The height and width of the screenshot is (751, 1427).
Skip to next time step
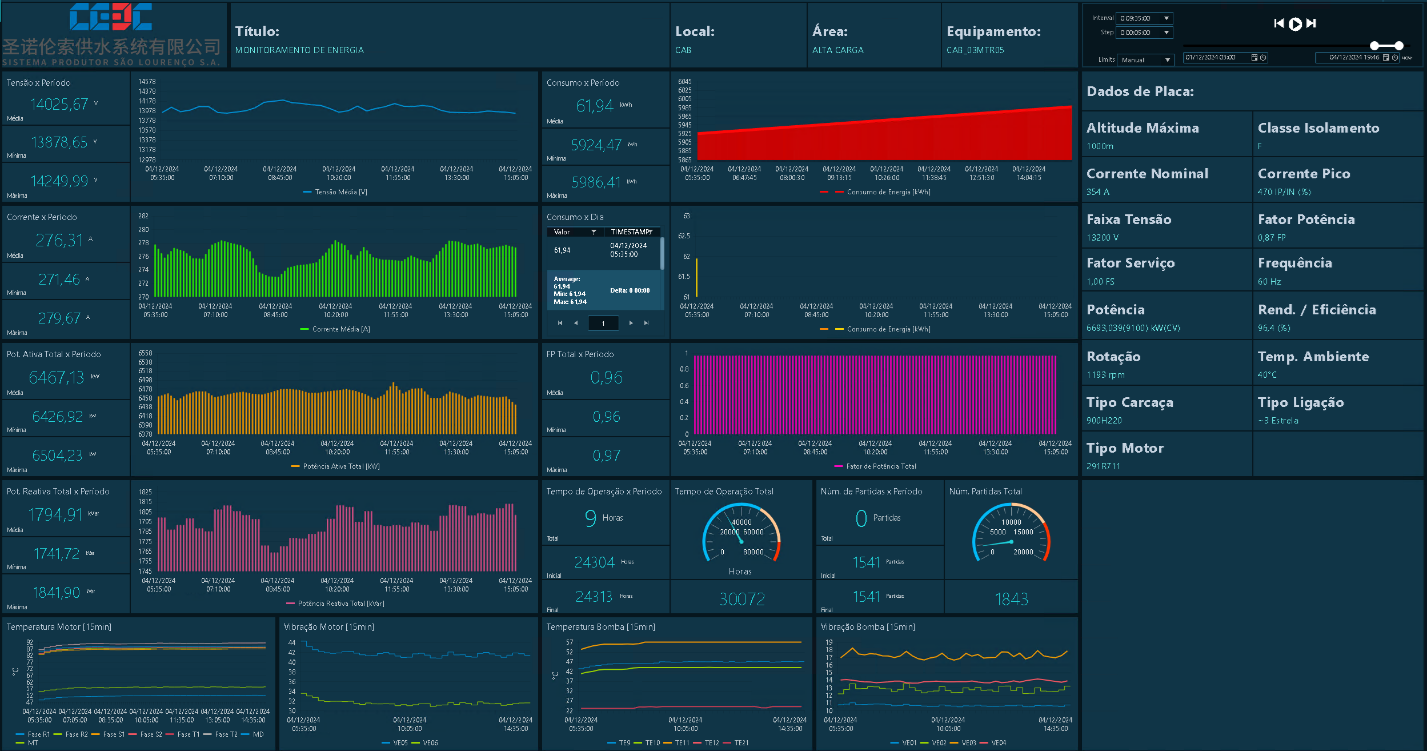(x=1311, y=24)
